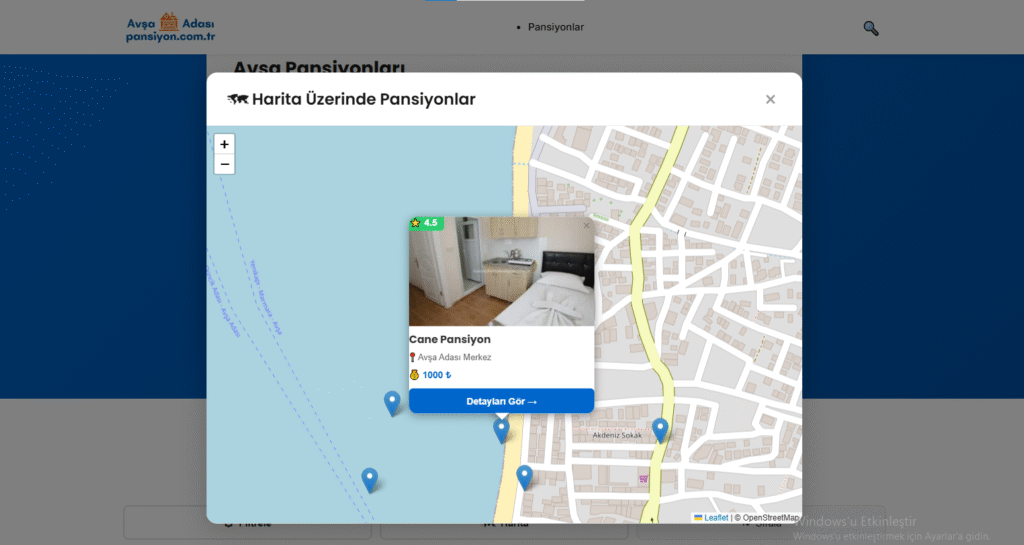
Task: Open the OpenStreetMap attribution link
Action: pos(770,517)
